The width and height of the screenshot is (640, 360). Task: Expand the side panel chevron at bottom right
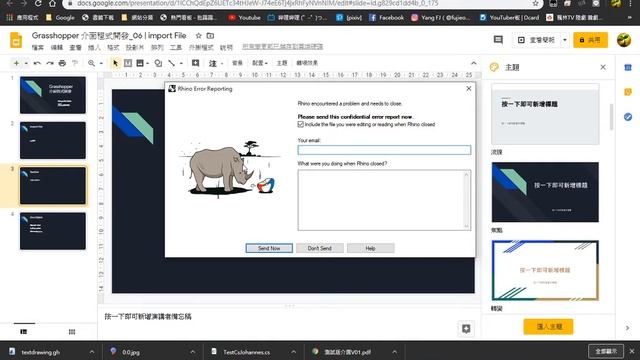(x=627, y=328)
